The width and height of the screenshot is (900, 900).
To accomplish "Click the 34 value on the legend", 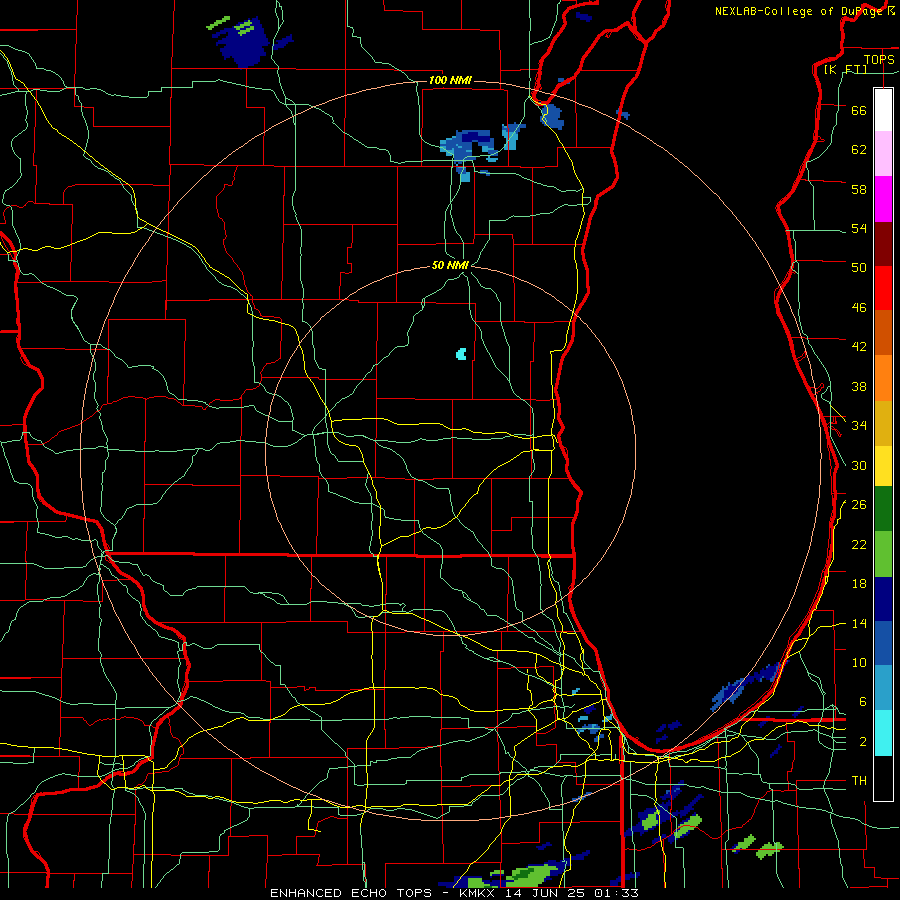I will 859,425.
